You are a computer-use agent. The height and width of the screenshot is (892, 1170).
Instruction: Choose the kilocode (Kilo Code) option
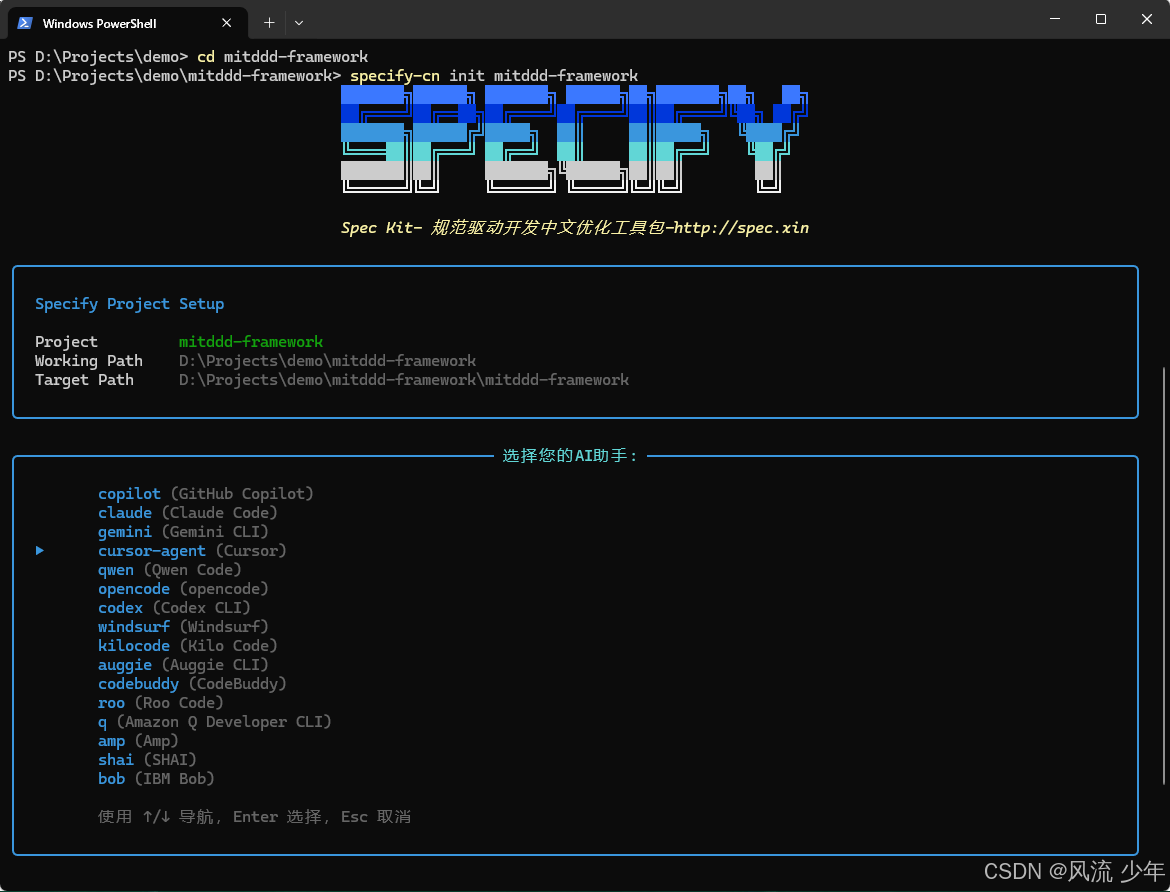187,646
